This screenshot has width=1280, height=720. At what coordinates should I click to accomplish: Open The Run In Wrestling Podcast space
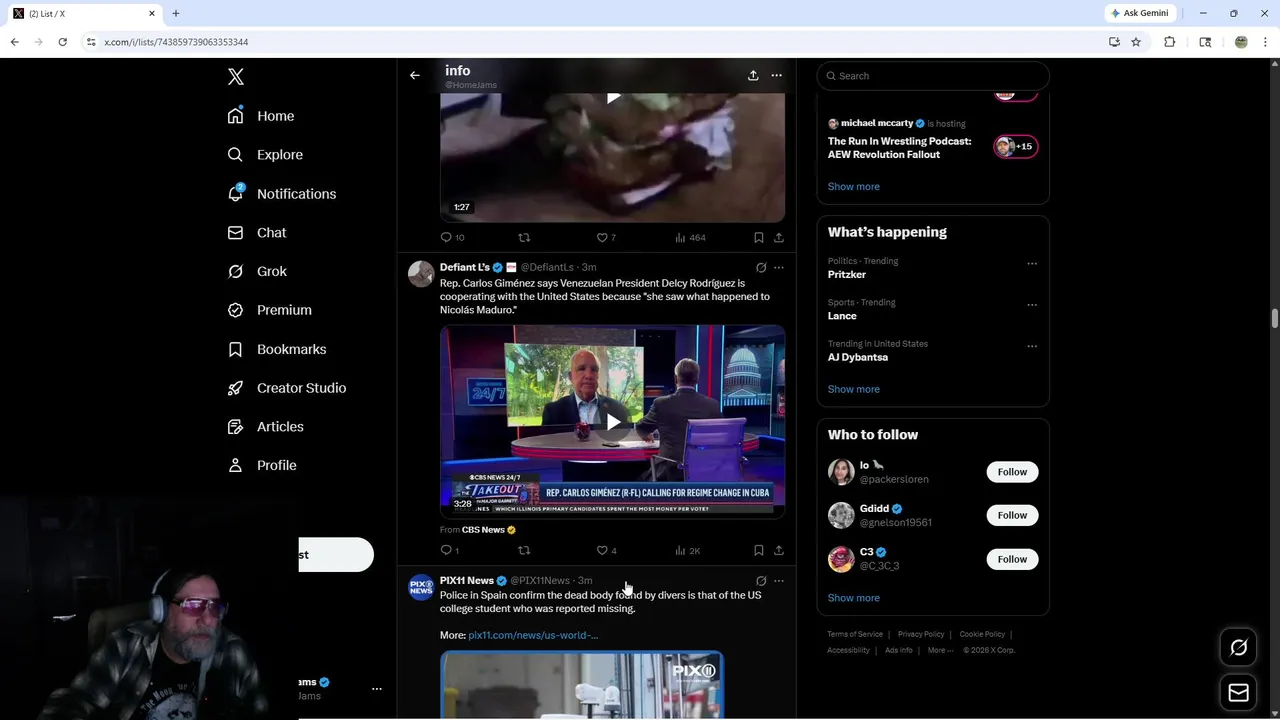click(x=899, y=148)
